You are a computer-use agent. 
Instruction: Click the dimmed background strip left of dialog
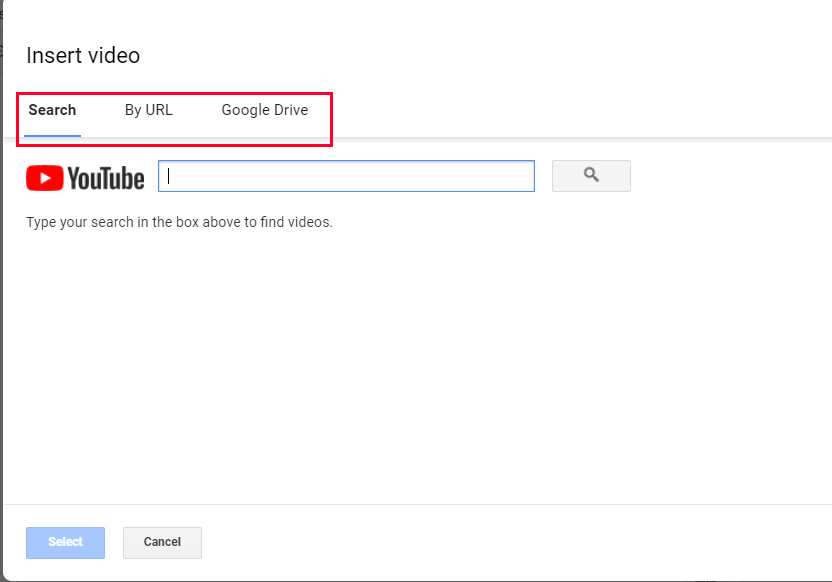pos(1,300)
